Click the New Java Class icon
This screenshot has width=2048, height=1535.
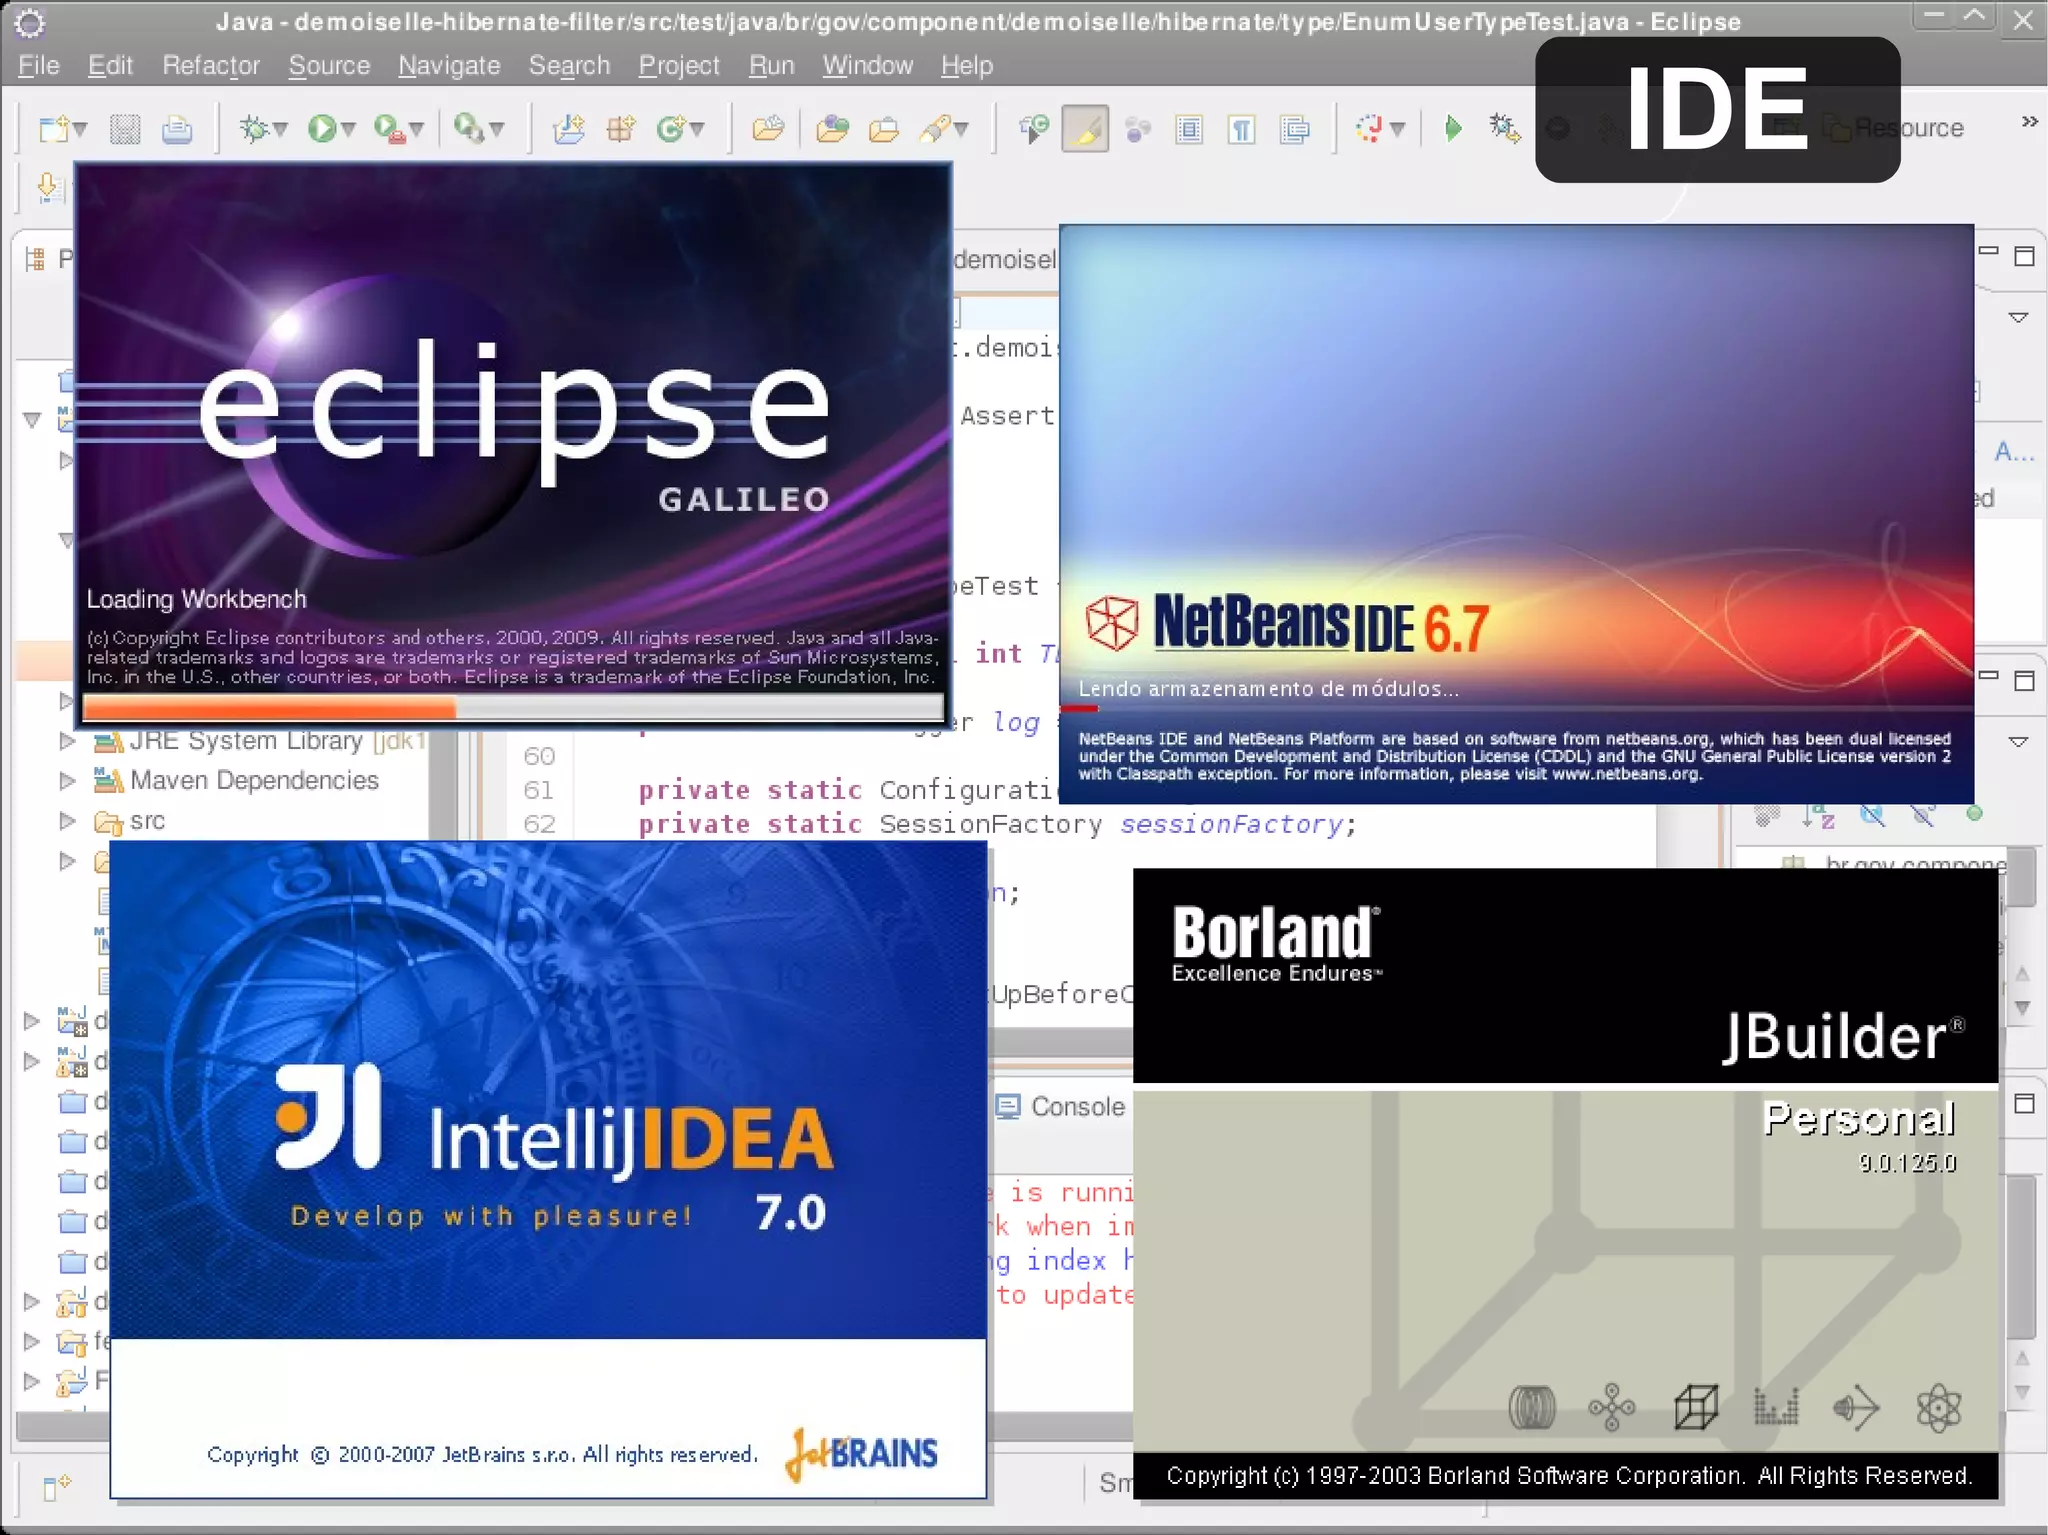point(671,128)
